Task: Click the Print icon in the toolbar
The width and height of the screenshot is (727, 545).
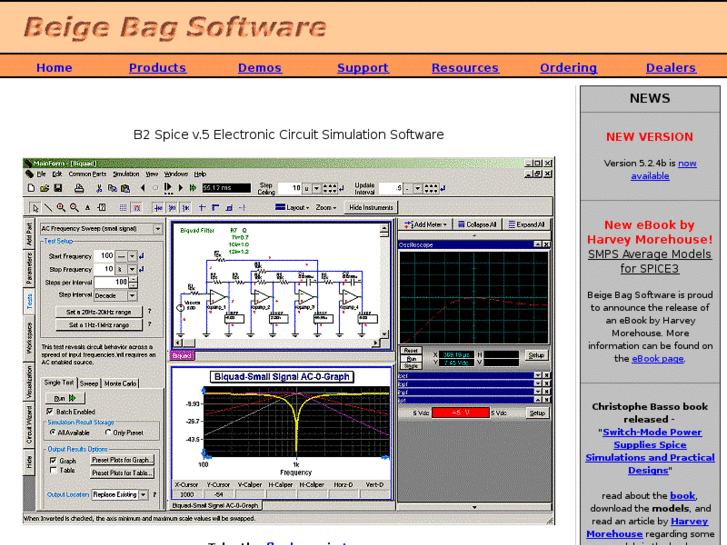Action: point(79,188)
